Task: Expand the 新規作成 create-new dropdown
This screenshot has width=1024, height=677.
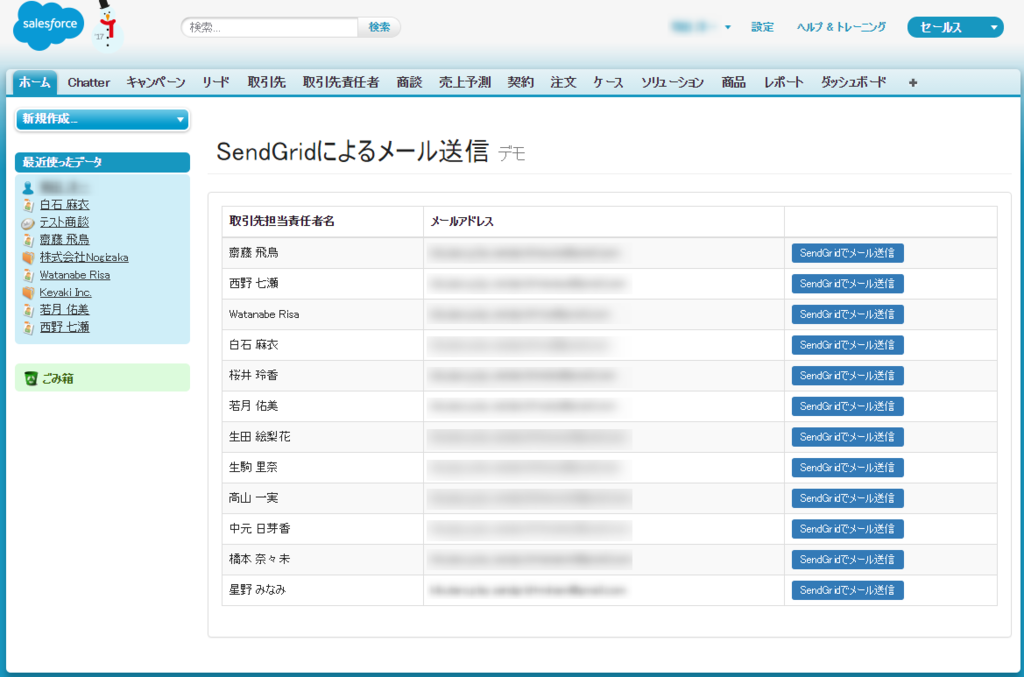Action: (x=103, y=119)
